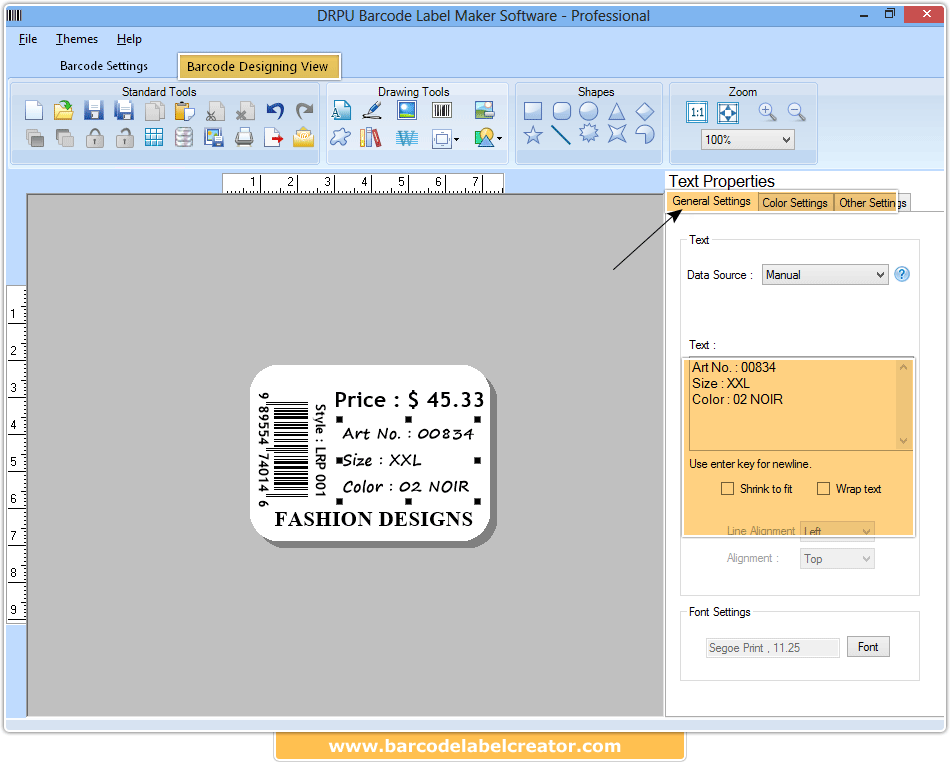This screenshot has height=762, width=950.
Task: Select the Price : $ 45.33 label text
Action: tap(409, 400)
